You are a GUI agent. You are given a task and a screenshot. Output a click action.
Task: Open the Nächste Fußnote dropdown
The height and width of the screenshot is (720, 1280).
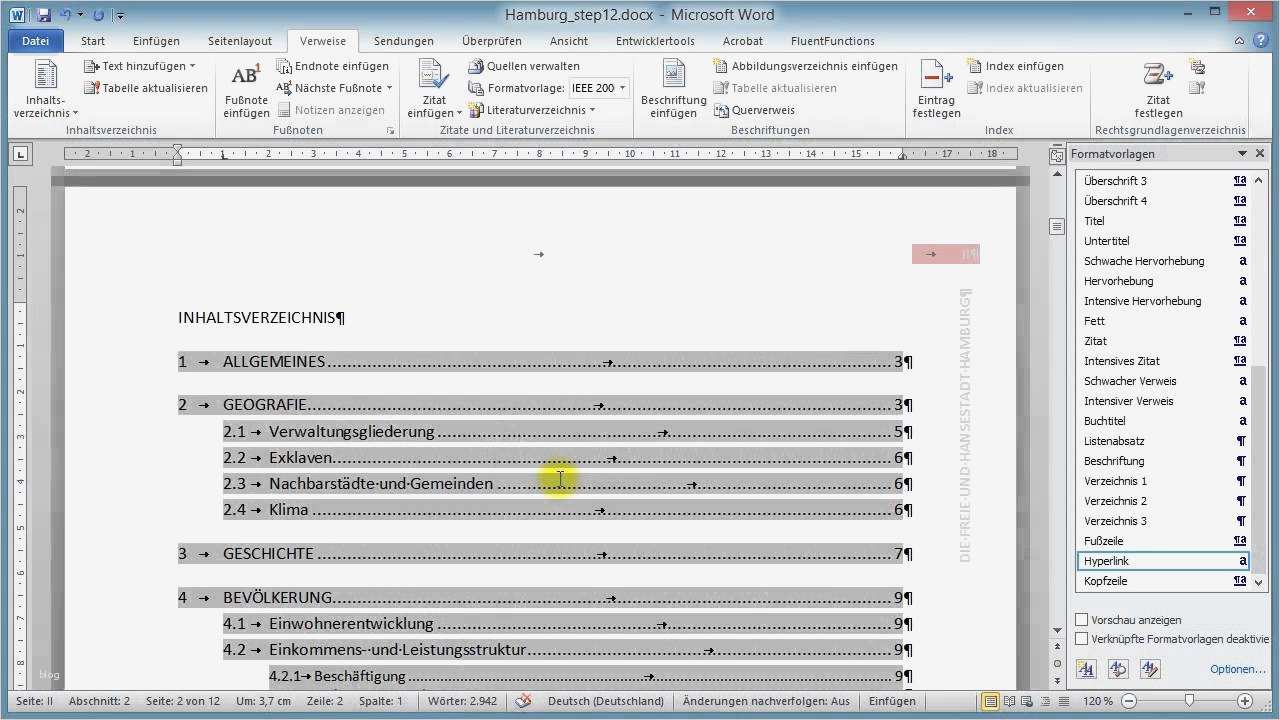click(x=388, y=88)
